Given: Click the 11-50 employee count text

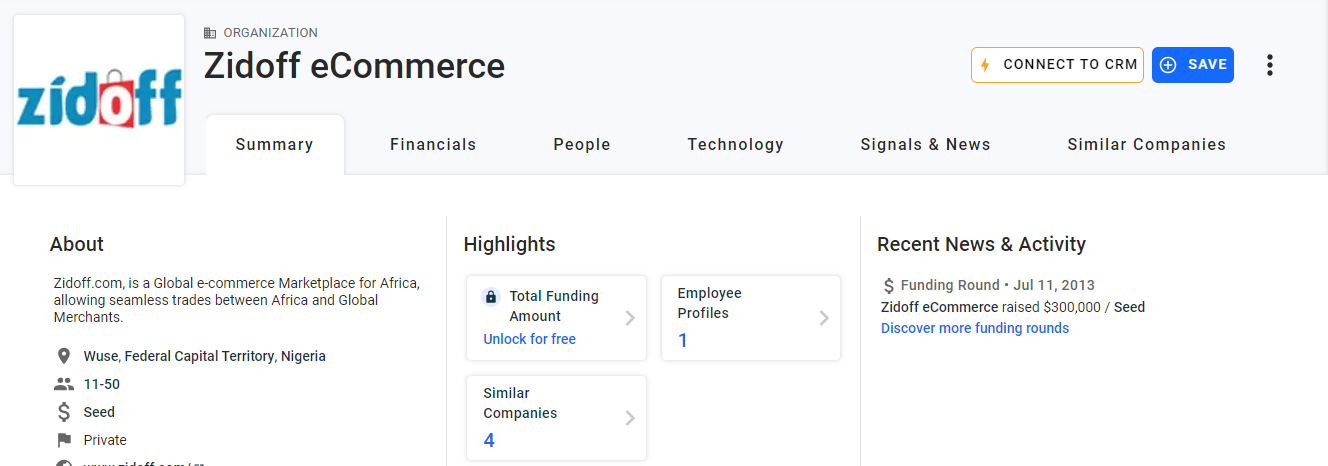Looking at the screenshot, I should tap(102, 384).
